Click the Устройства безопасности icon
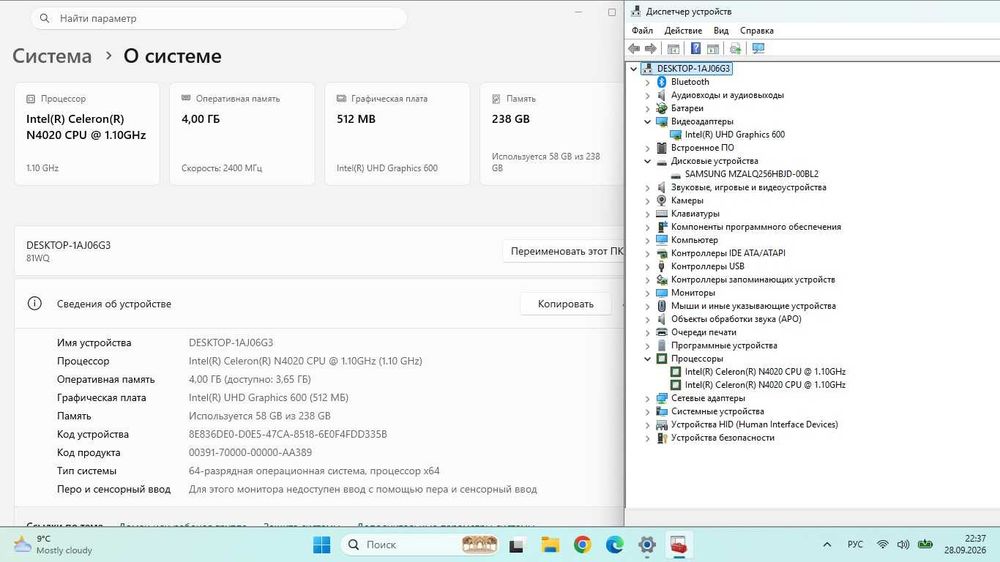Screen dimensions: 1000x562 (661, 438)
